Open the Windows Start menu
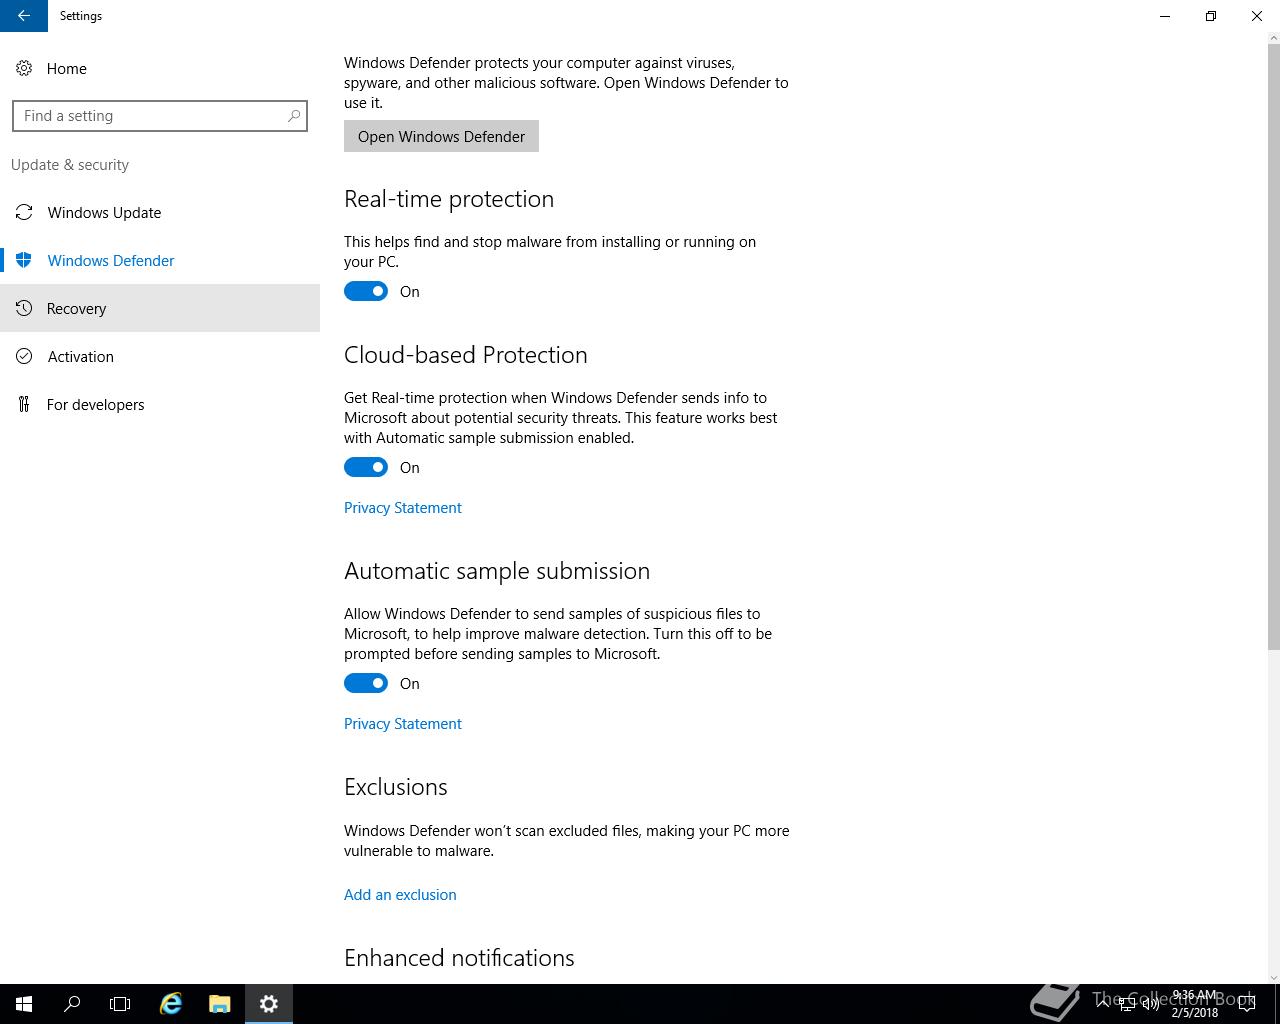 coord(24,1004)
